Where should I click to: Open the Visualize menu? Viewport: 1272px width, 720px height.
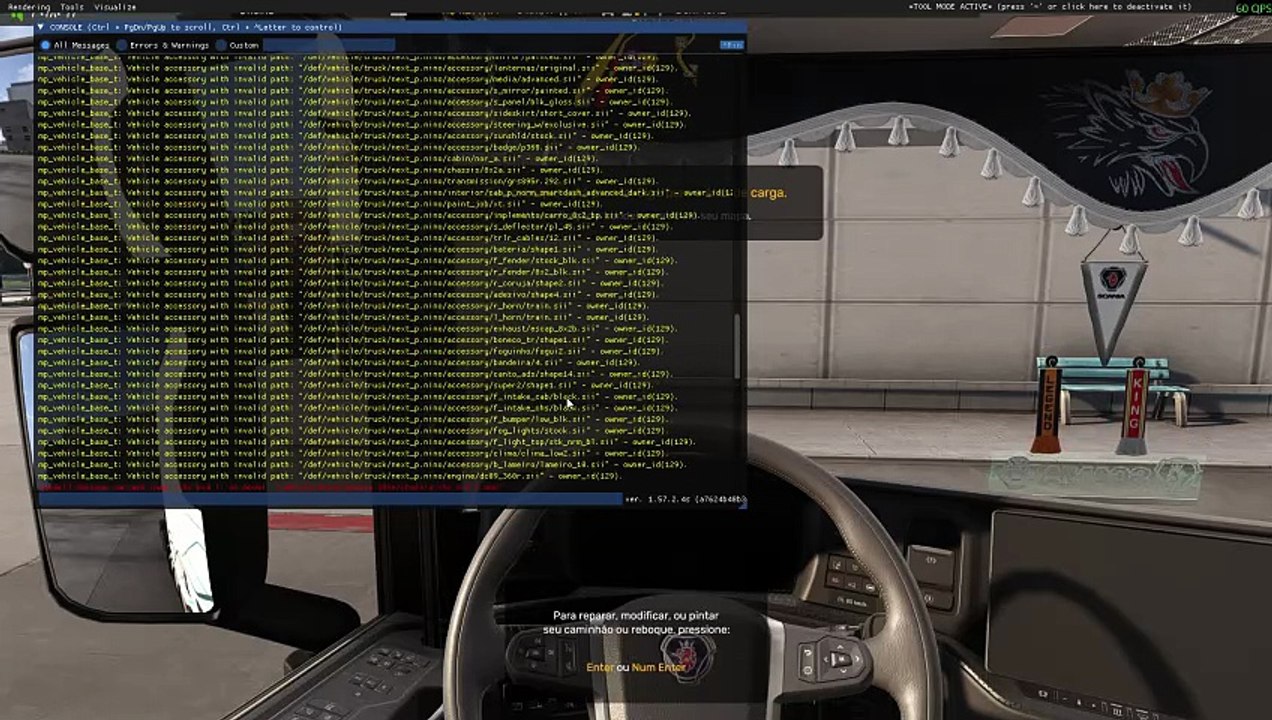pos(115,7)
